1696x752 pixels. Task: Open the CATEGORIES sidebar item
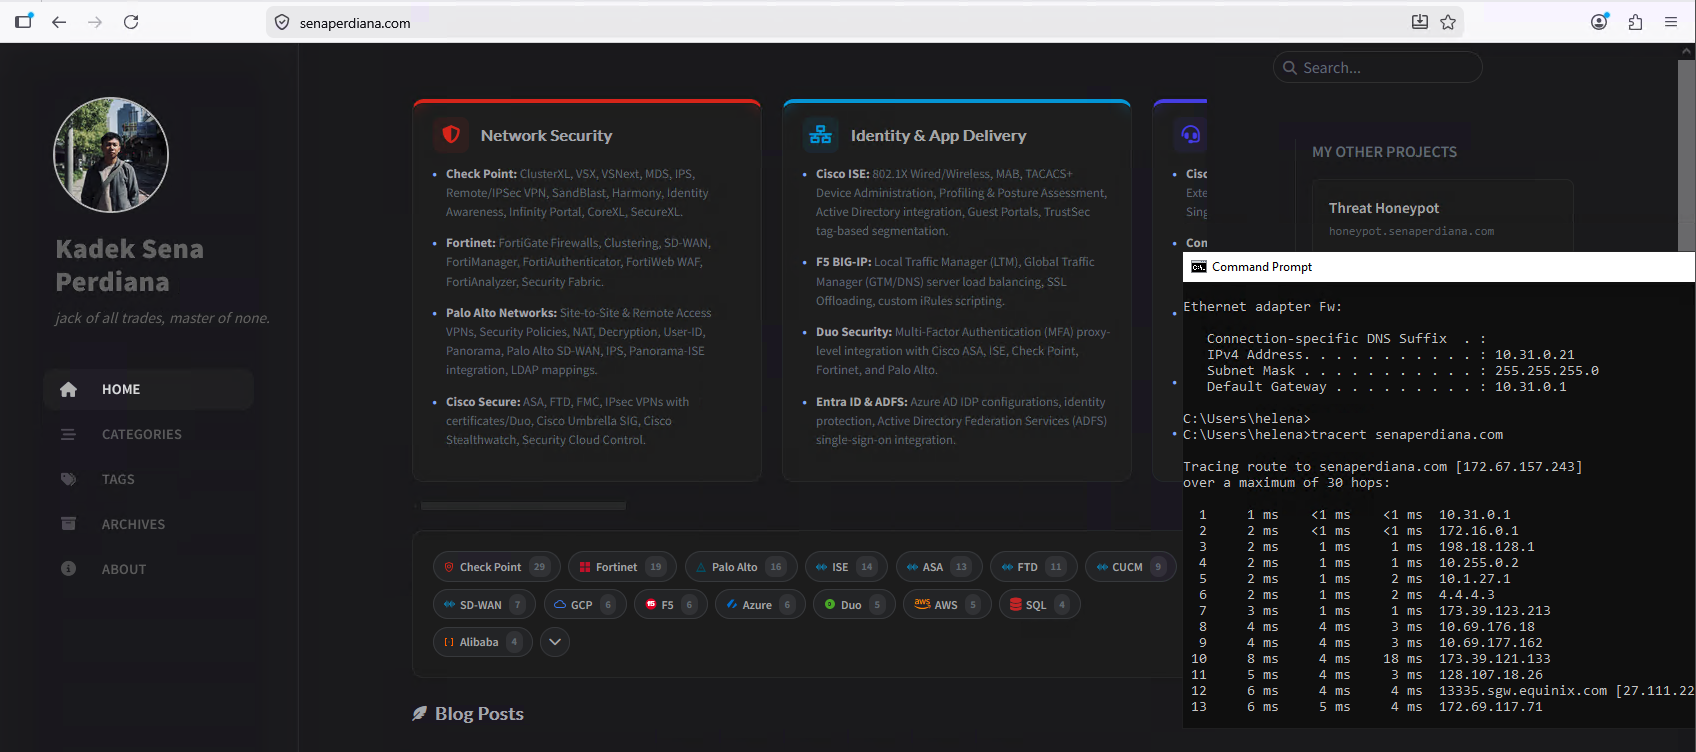point(148,434)
